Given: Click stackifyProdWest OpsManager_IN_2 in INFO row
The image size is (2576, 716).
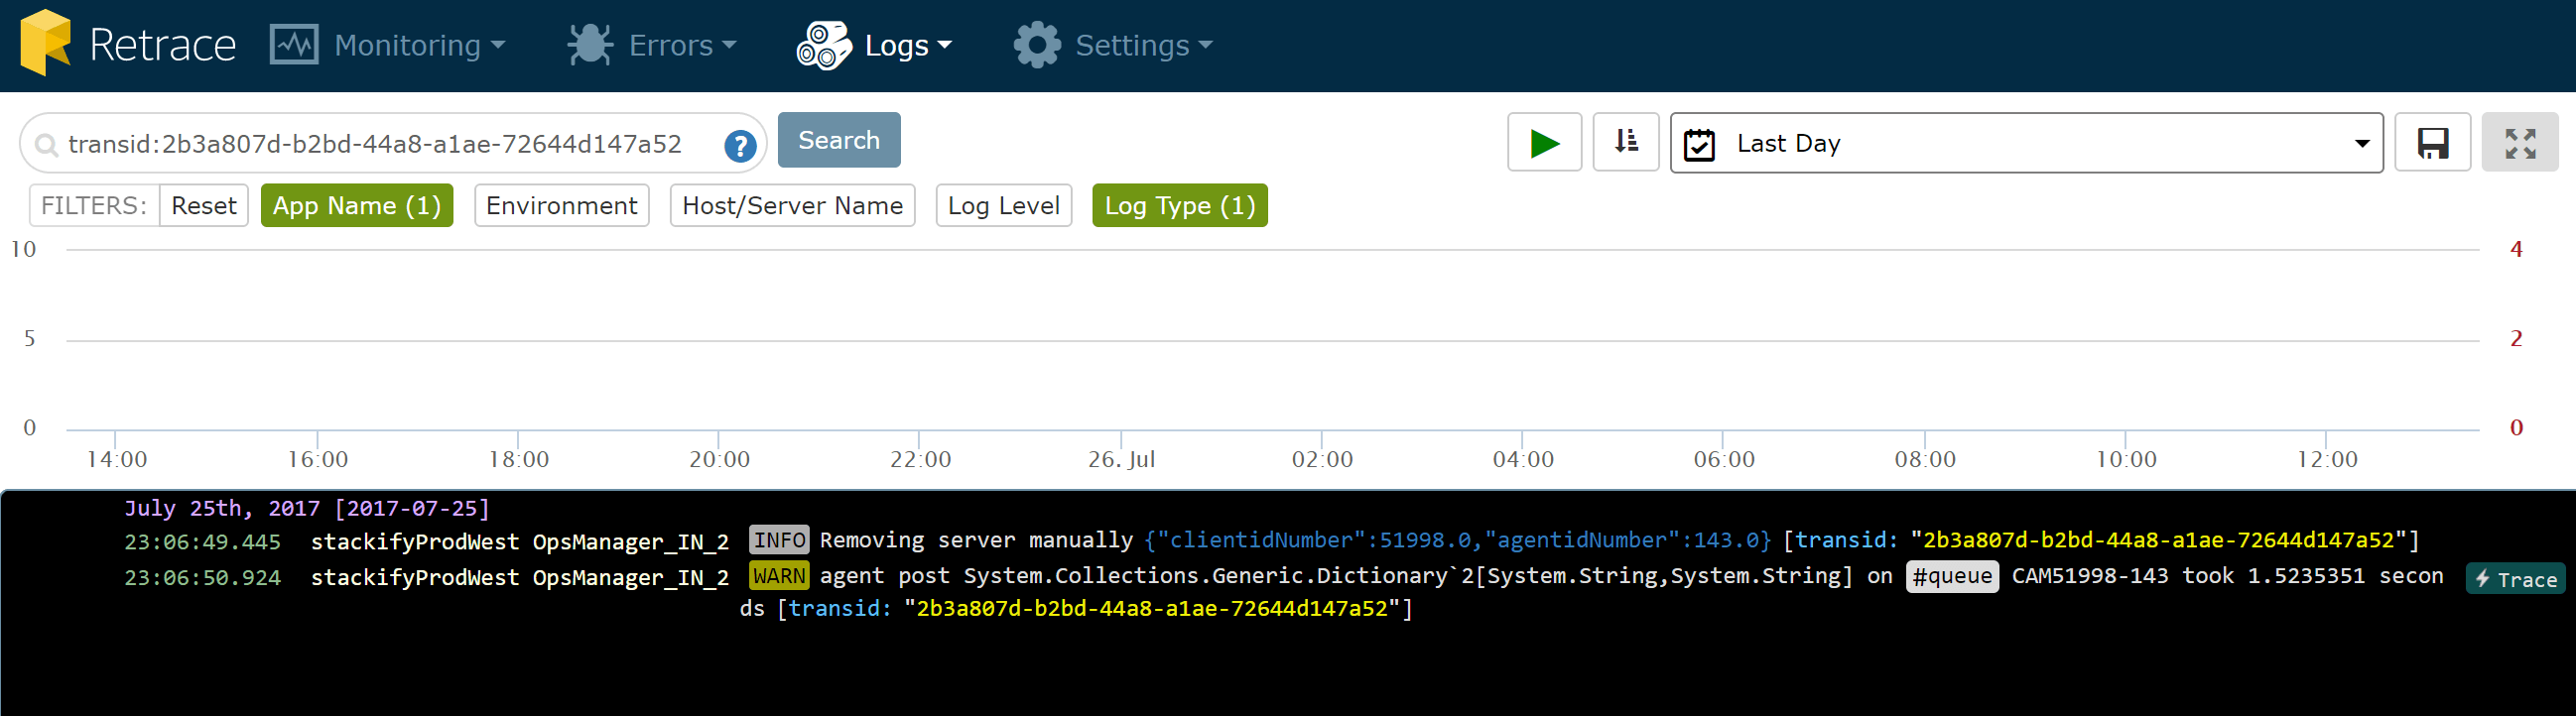Looking at the screenshot, I should click(x=519, y=542).
